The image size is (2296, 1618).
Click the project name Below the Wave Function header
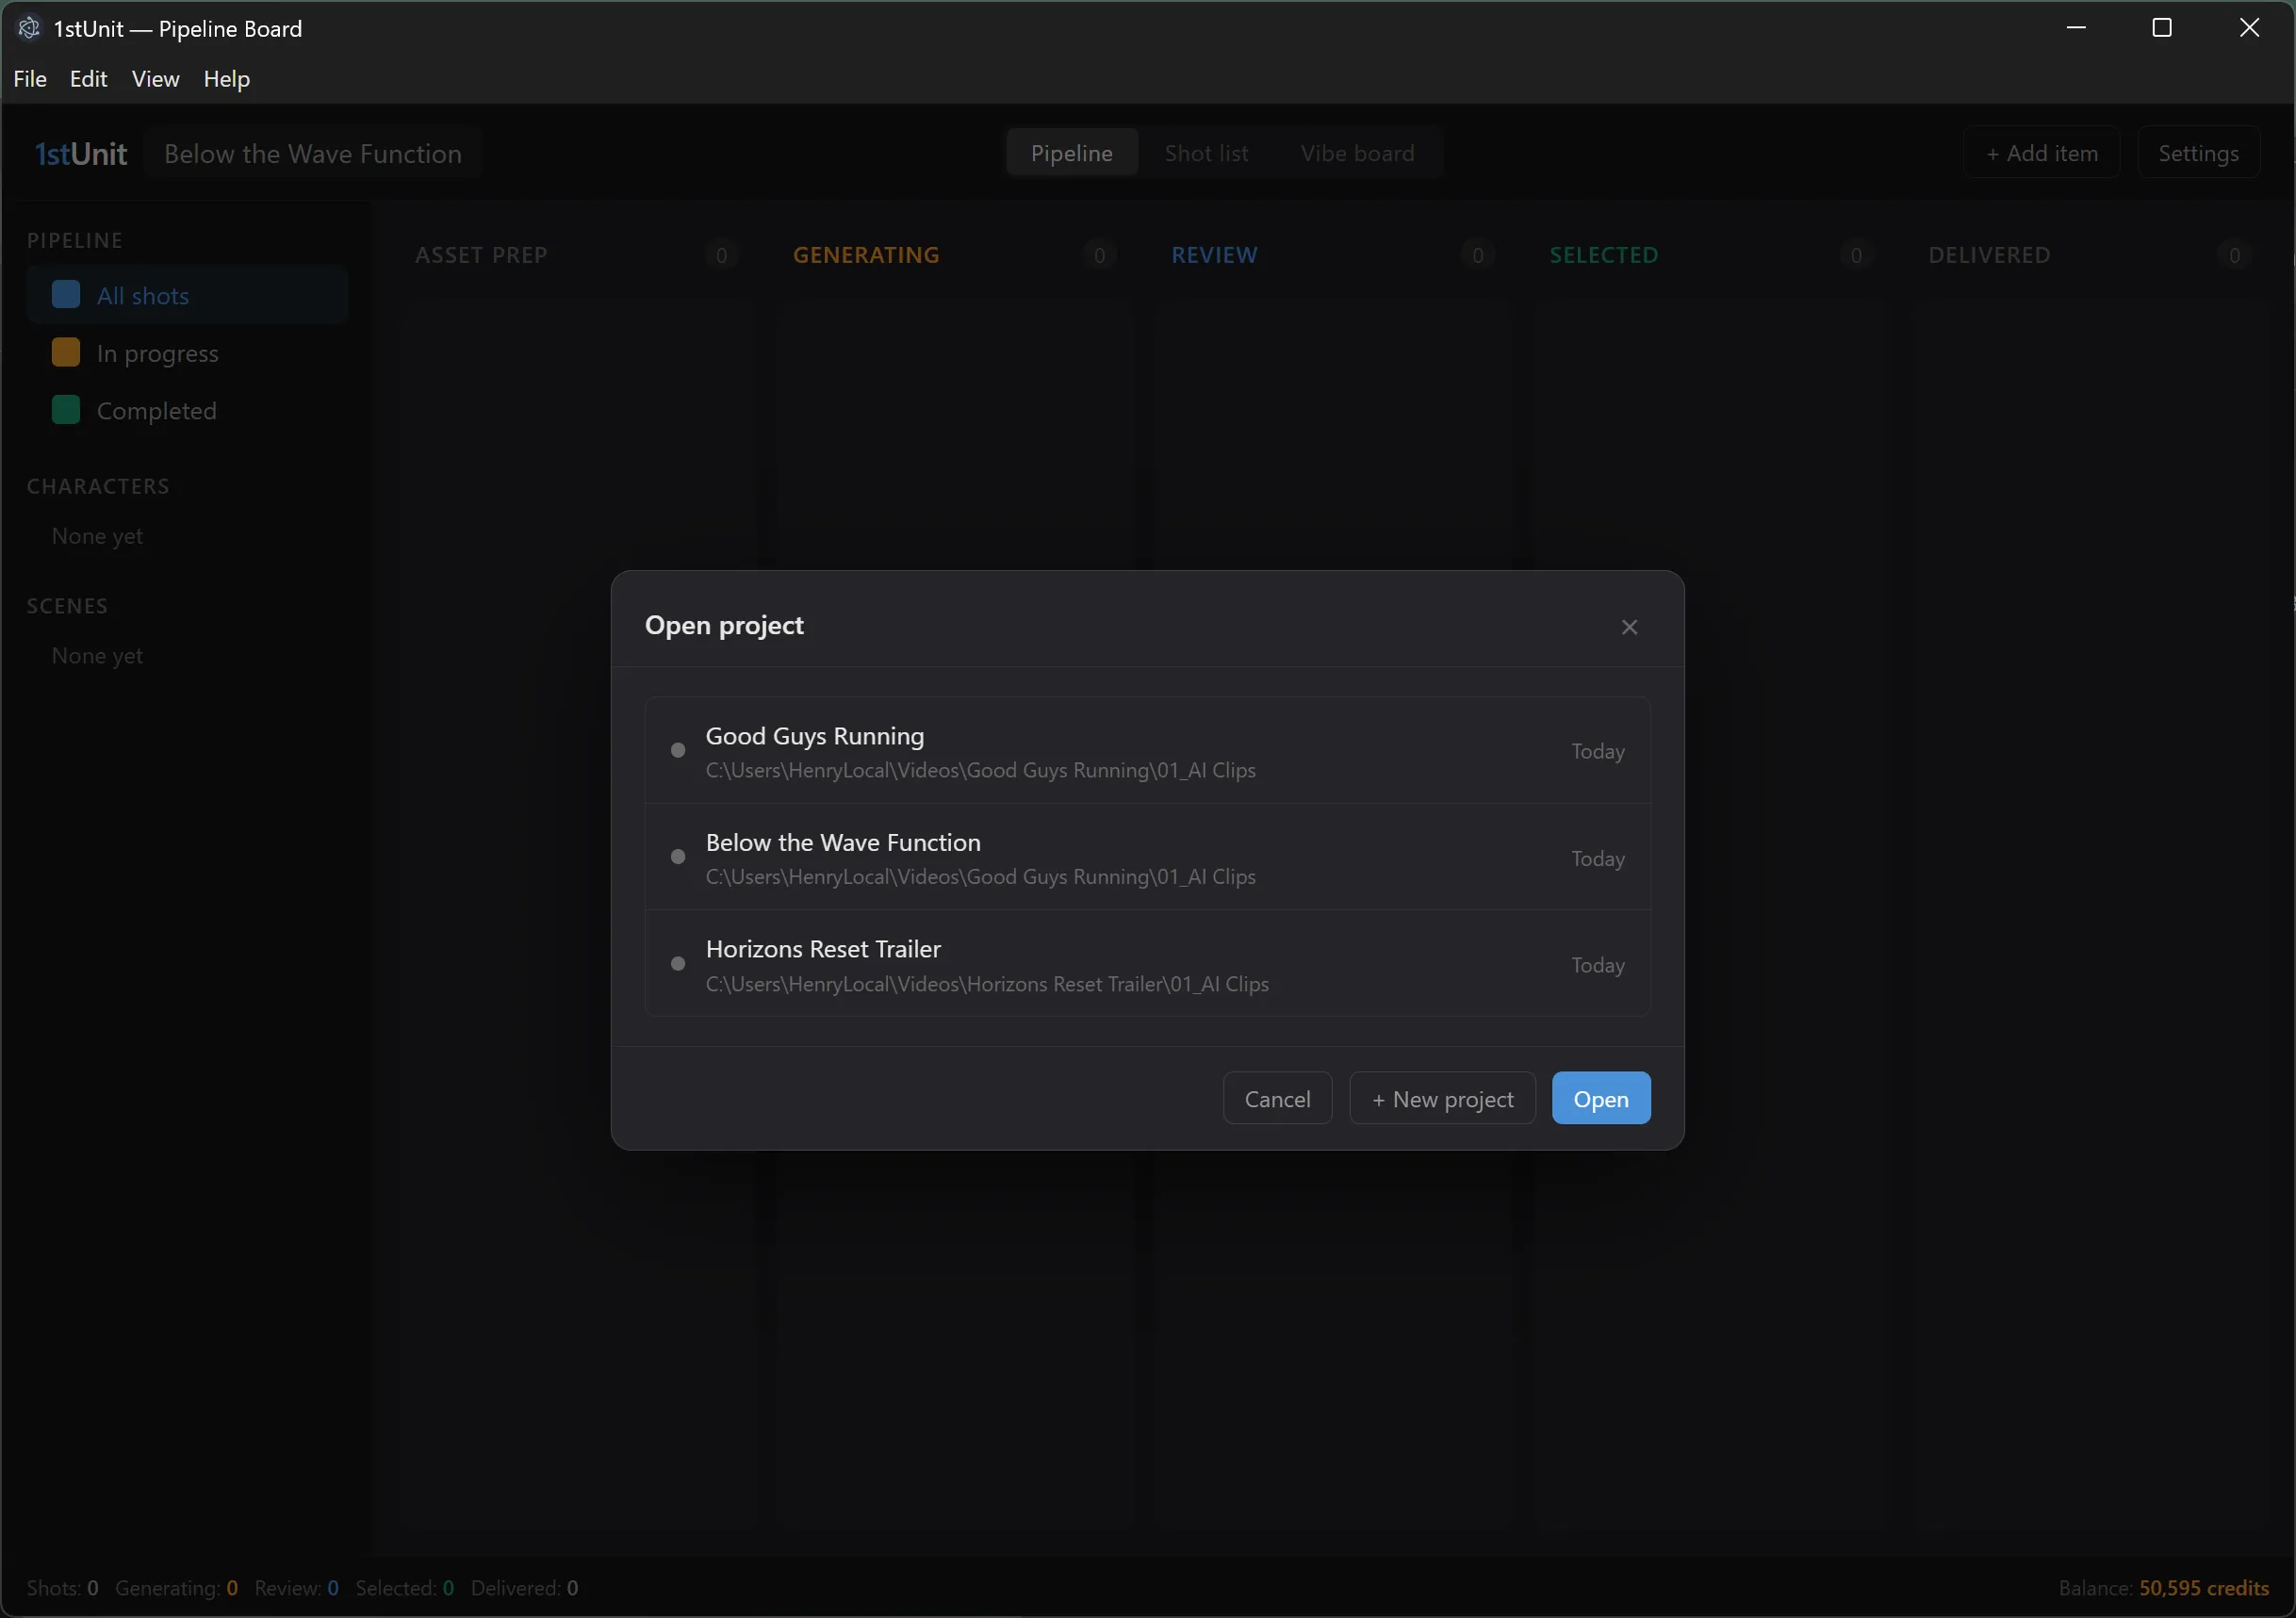click(x=313, y=154)
